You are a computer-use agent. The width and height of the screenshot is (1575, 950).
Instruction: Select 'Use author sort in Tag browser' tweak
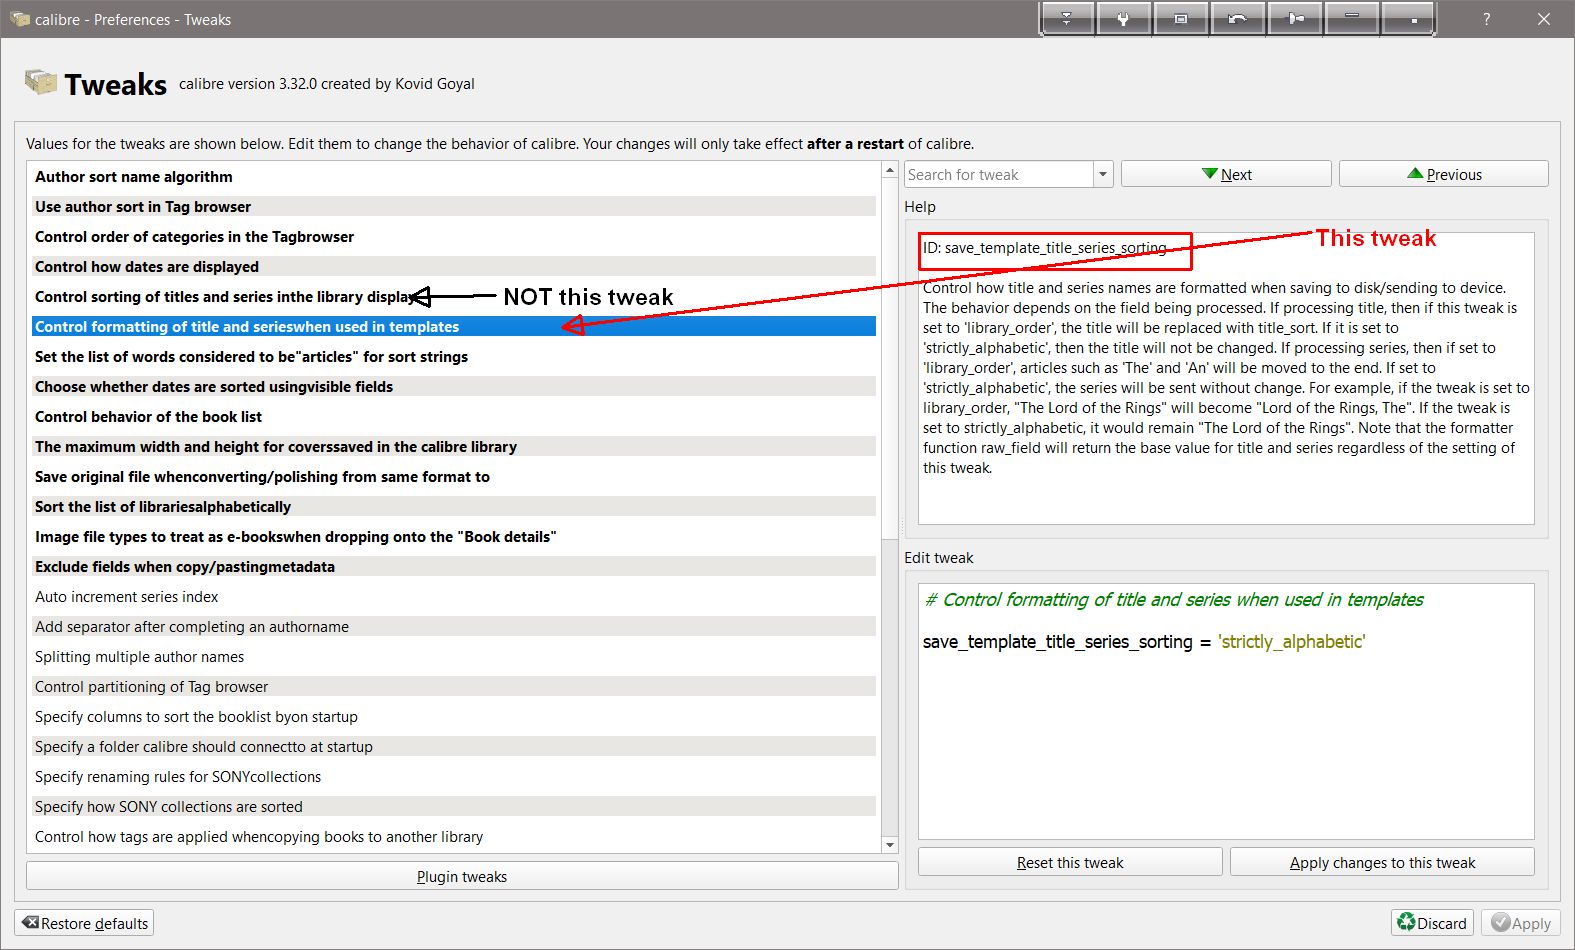point(454,207)
